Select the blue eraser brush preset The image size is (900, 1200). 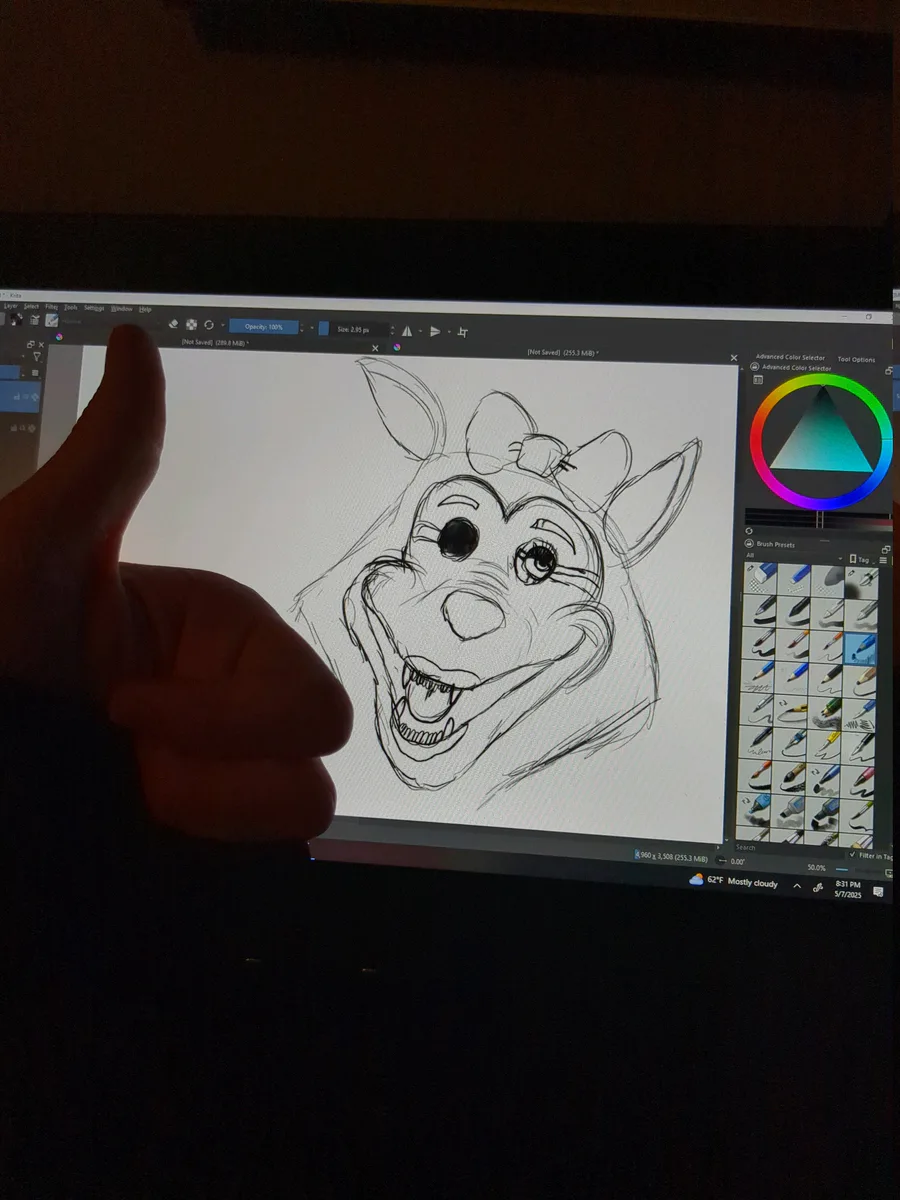pos(760,580)
